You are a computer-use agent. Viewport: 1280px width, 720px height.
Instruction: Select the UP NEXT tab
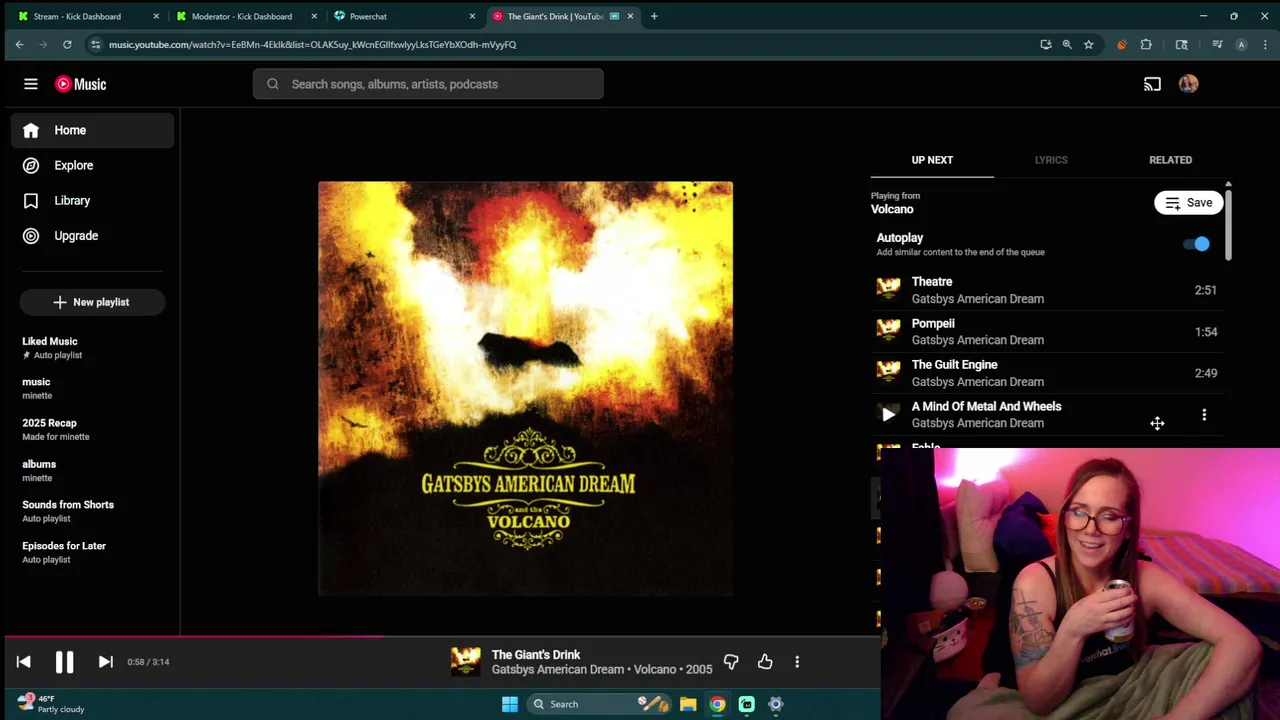coord(932,160)
